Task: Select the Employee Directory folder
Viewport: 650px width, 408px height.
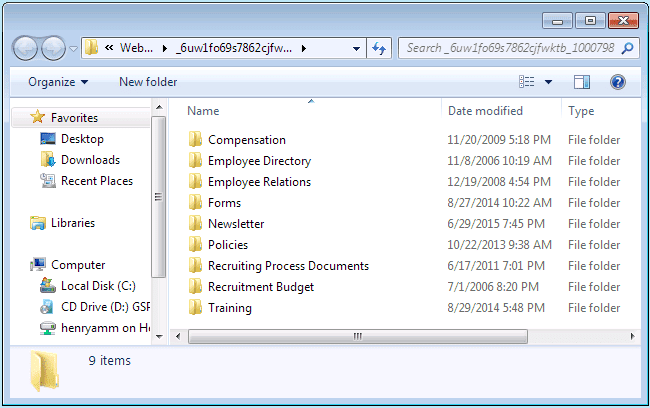Action: click(x=259, y=161)
